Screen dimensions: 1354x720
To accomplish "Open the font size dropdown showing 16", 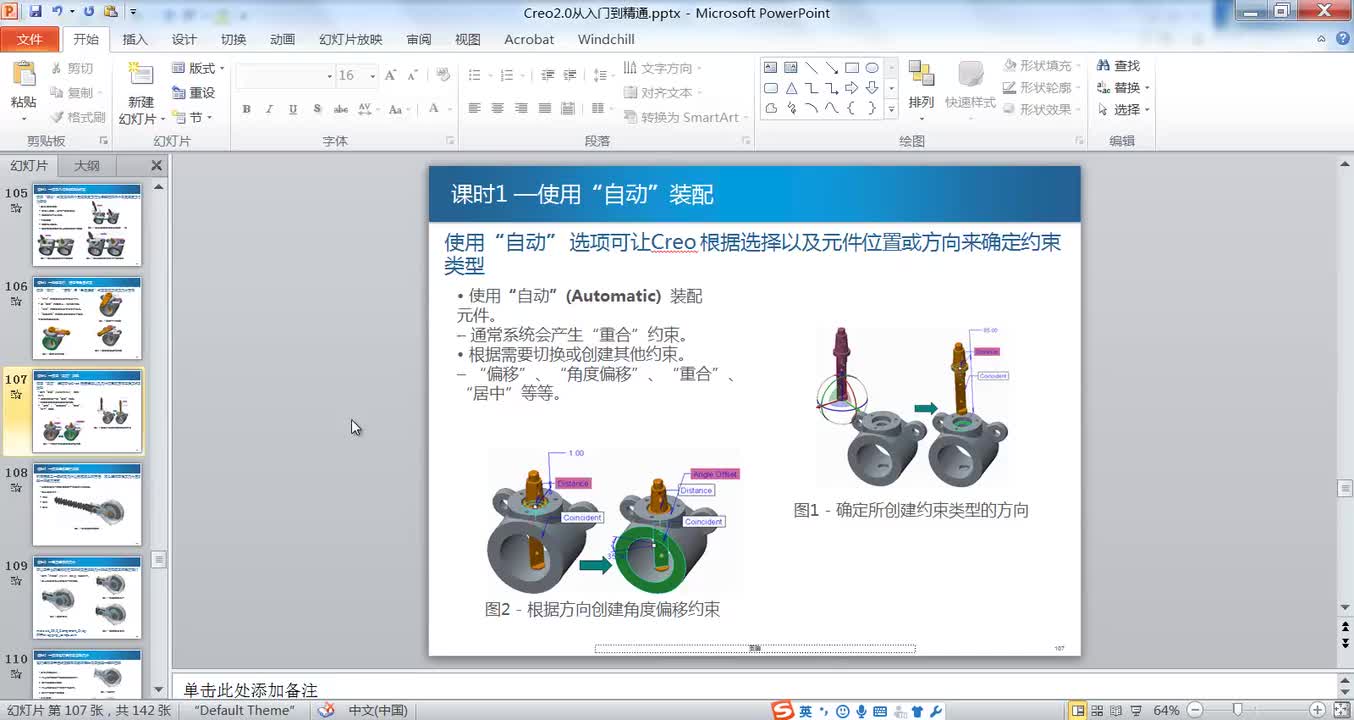I will tap(372, 76).
